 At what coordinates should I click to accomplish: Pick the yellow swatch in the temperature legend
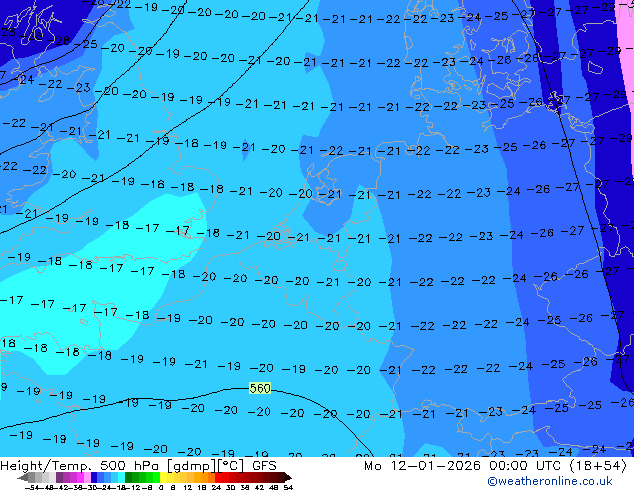click(163, 477)
